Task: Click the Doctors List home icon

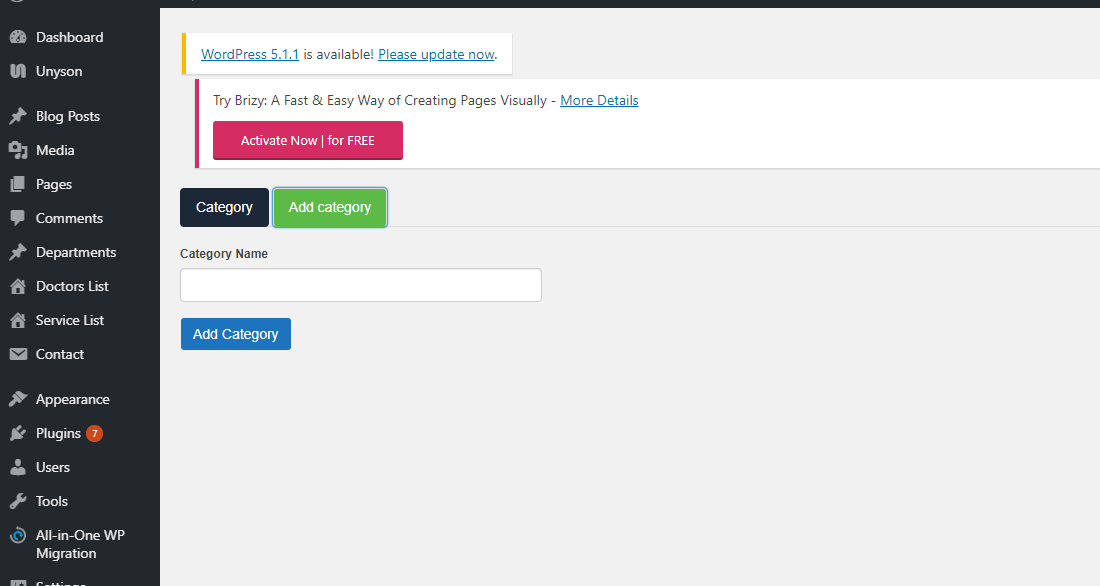Action: tap(18, 286)
